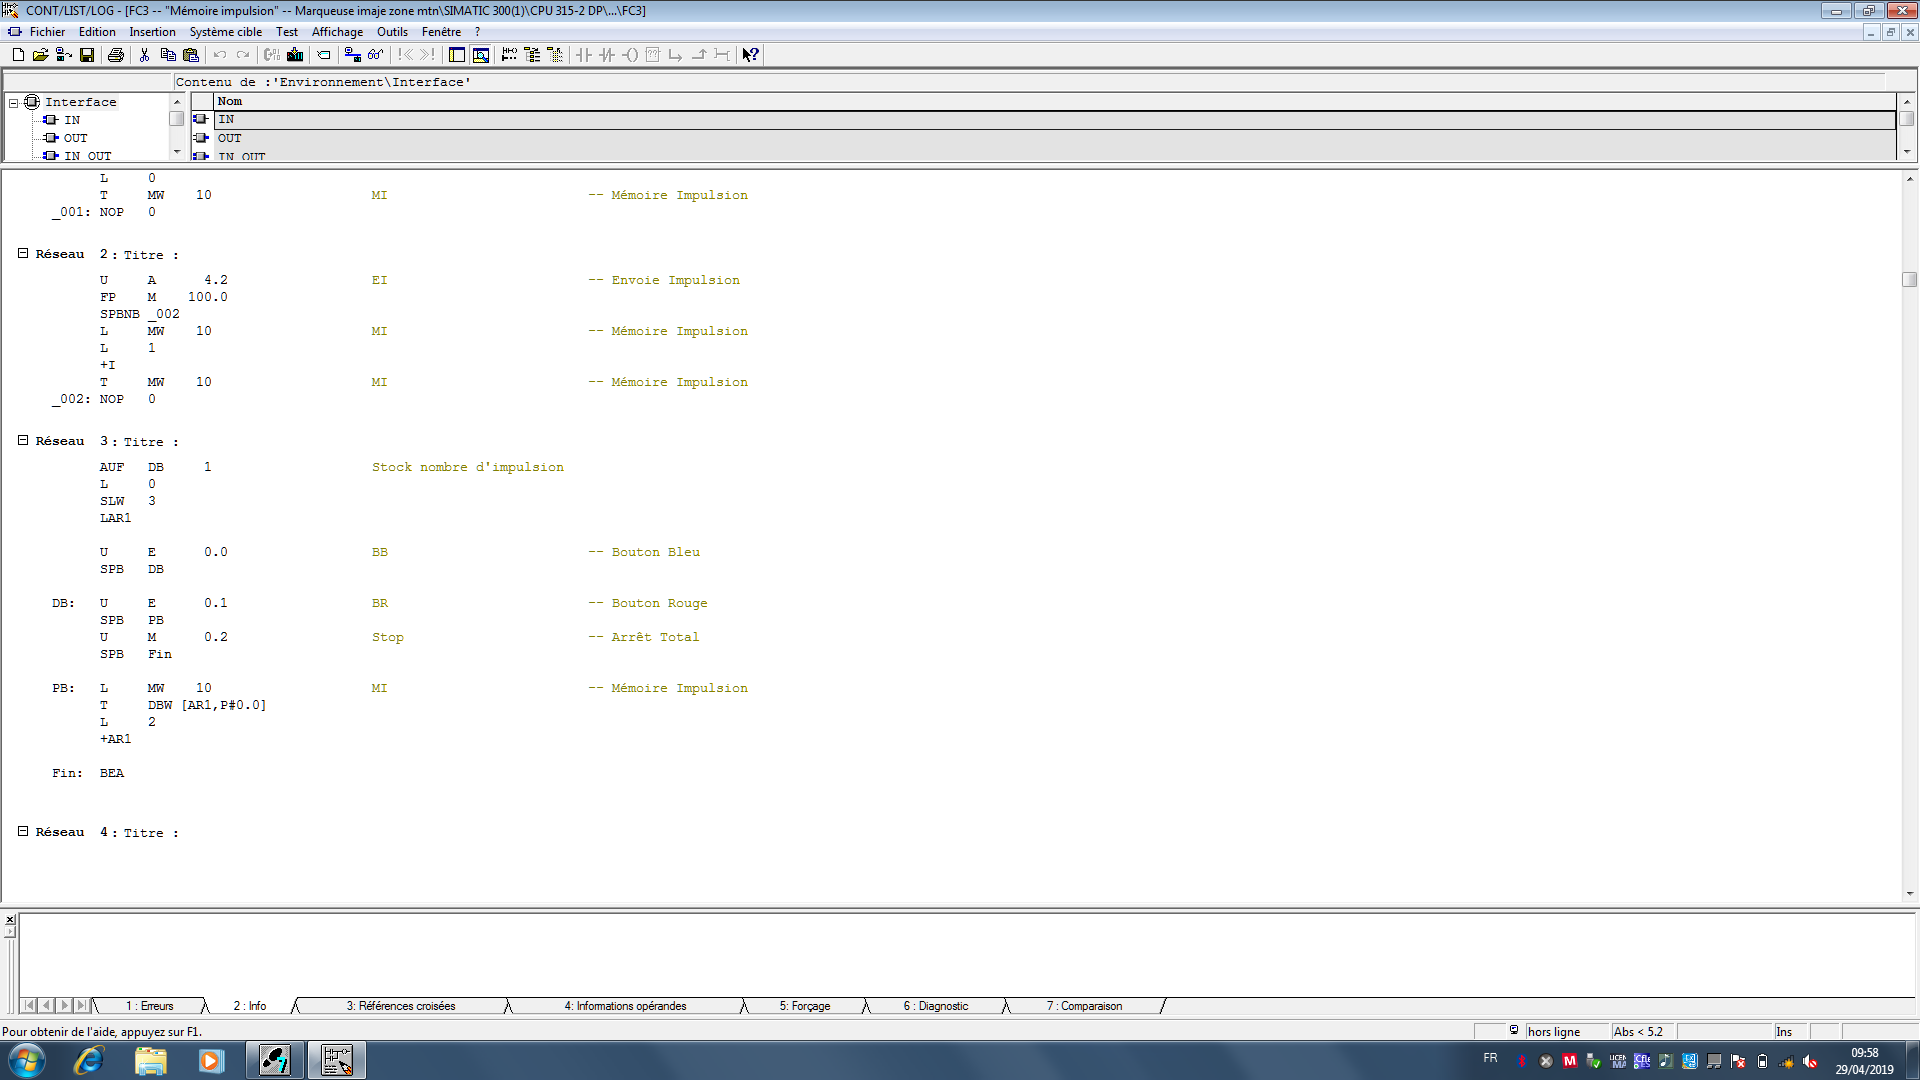Switch to the Diagnostic tab
The image size is (1920, 1080).
click(935, 1006)
